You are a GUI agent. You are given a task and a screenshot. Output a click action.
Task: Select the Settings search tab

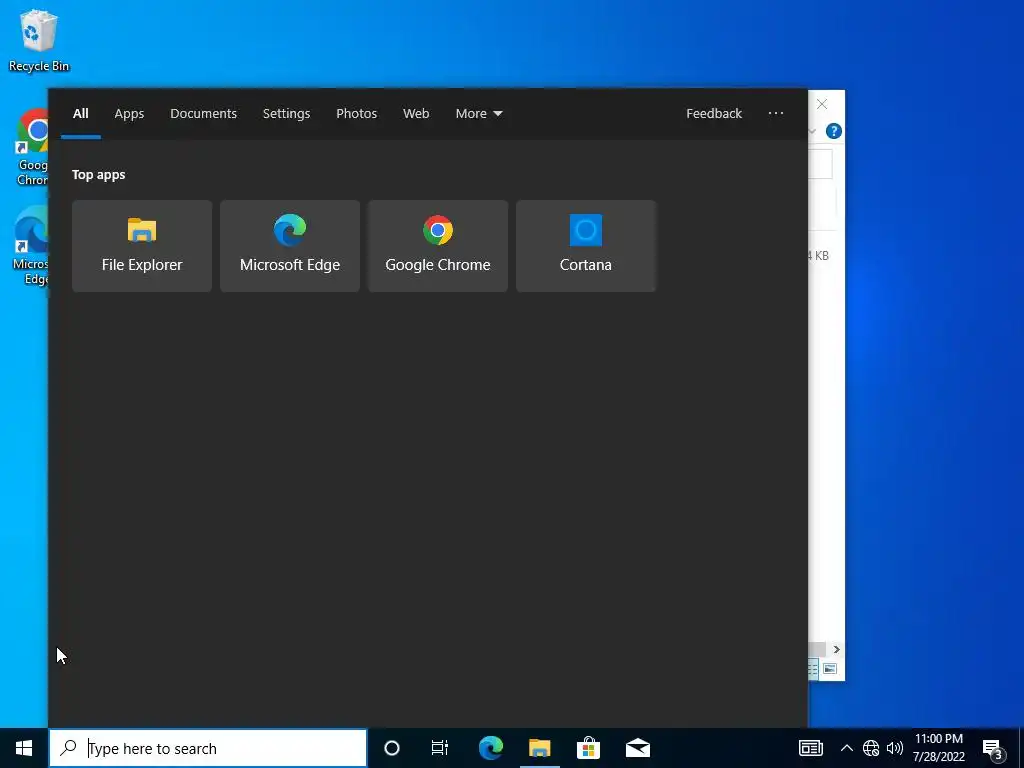click(x=286, y=114)
